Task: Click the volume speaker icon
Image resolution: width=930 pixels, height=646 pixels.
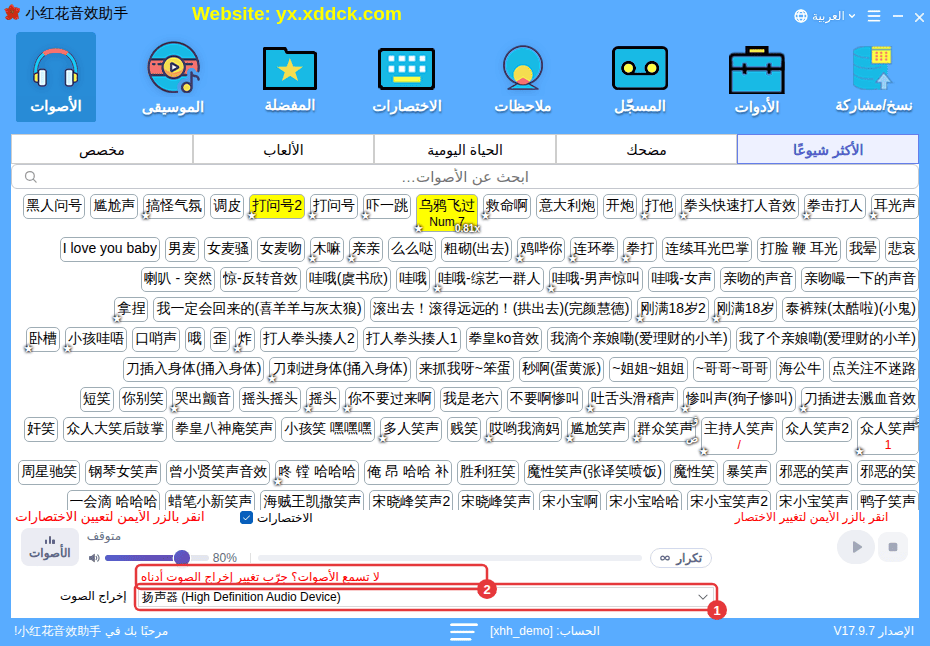Action: pyautogui.click(x=94, y=558)
